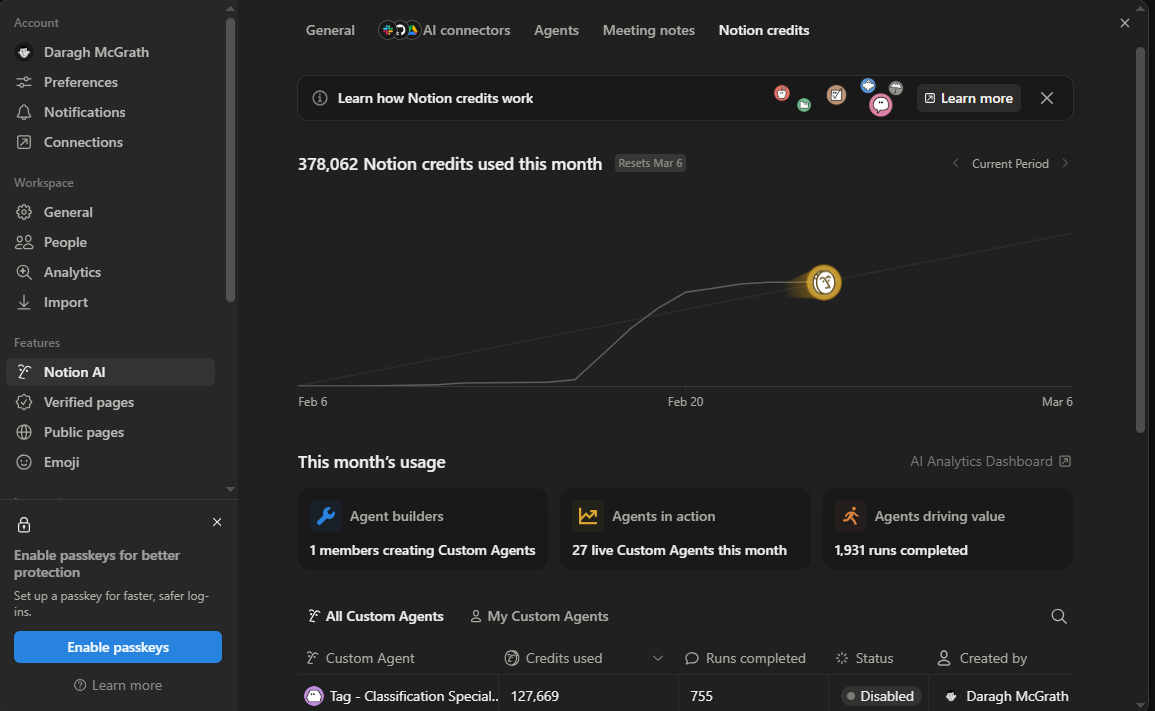Click the Disabled status badge
Image resolution: width=1155 pixels, height=711 pixels.
pyautogui.click(x=880, y=696)
